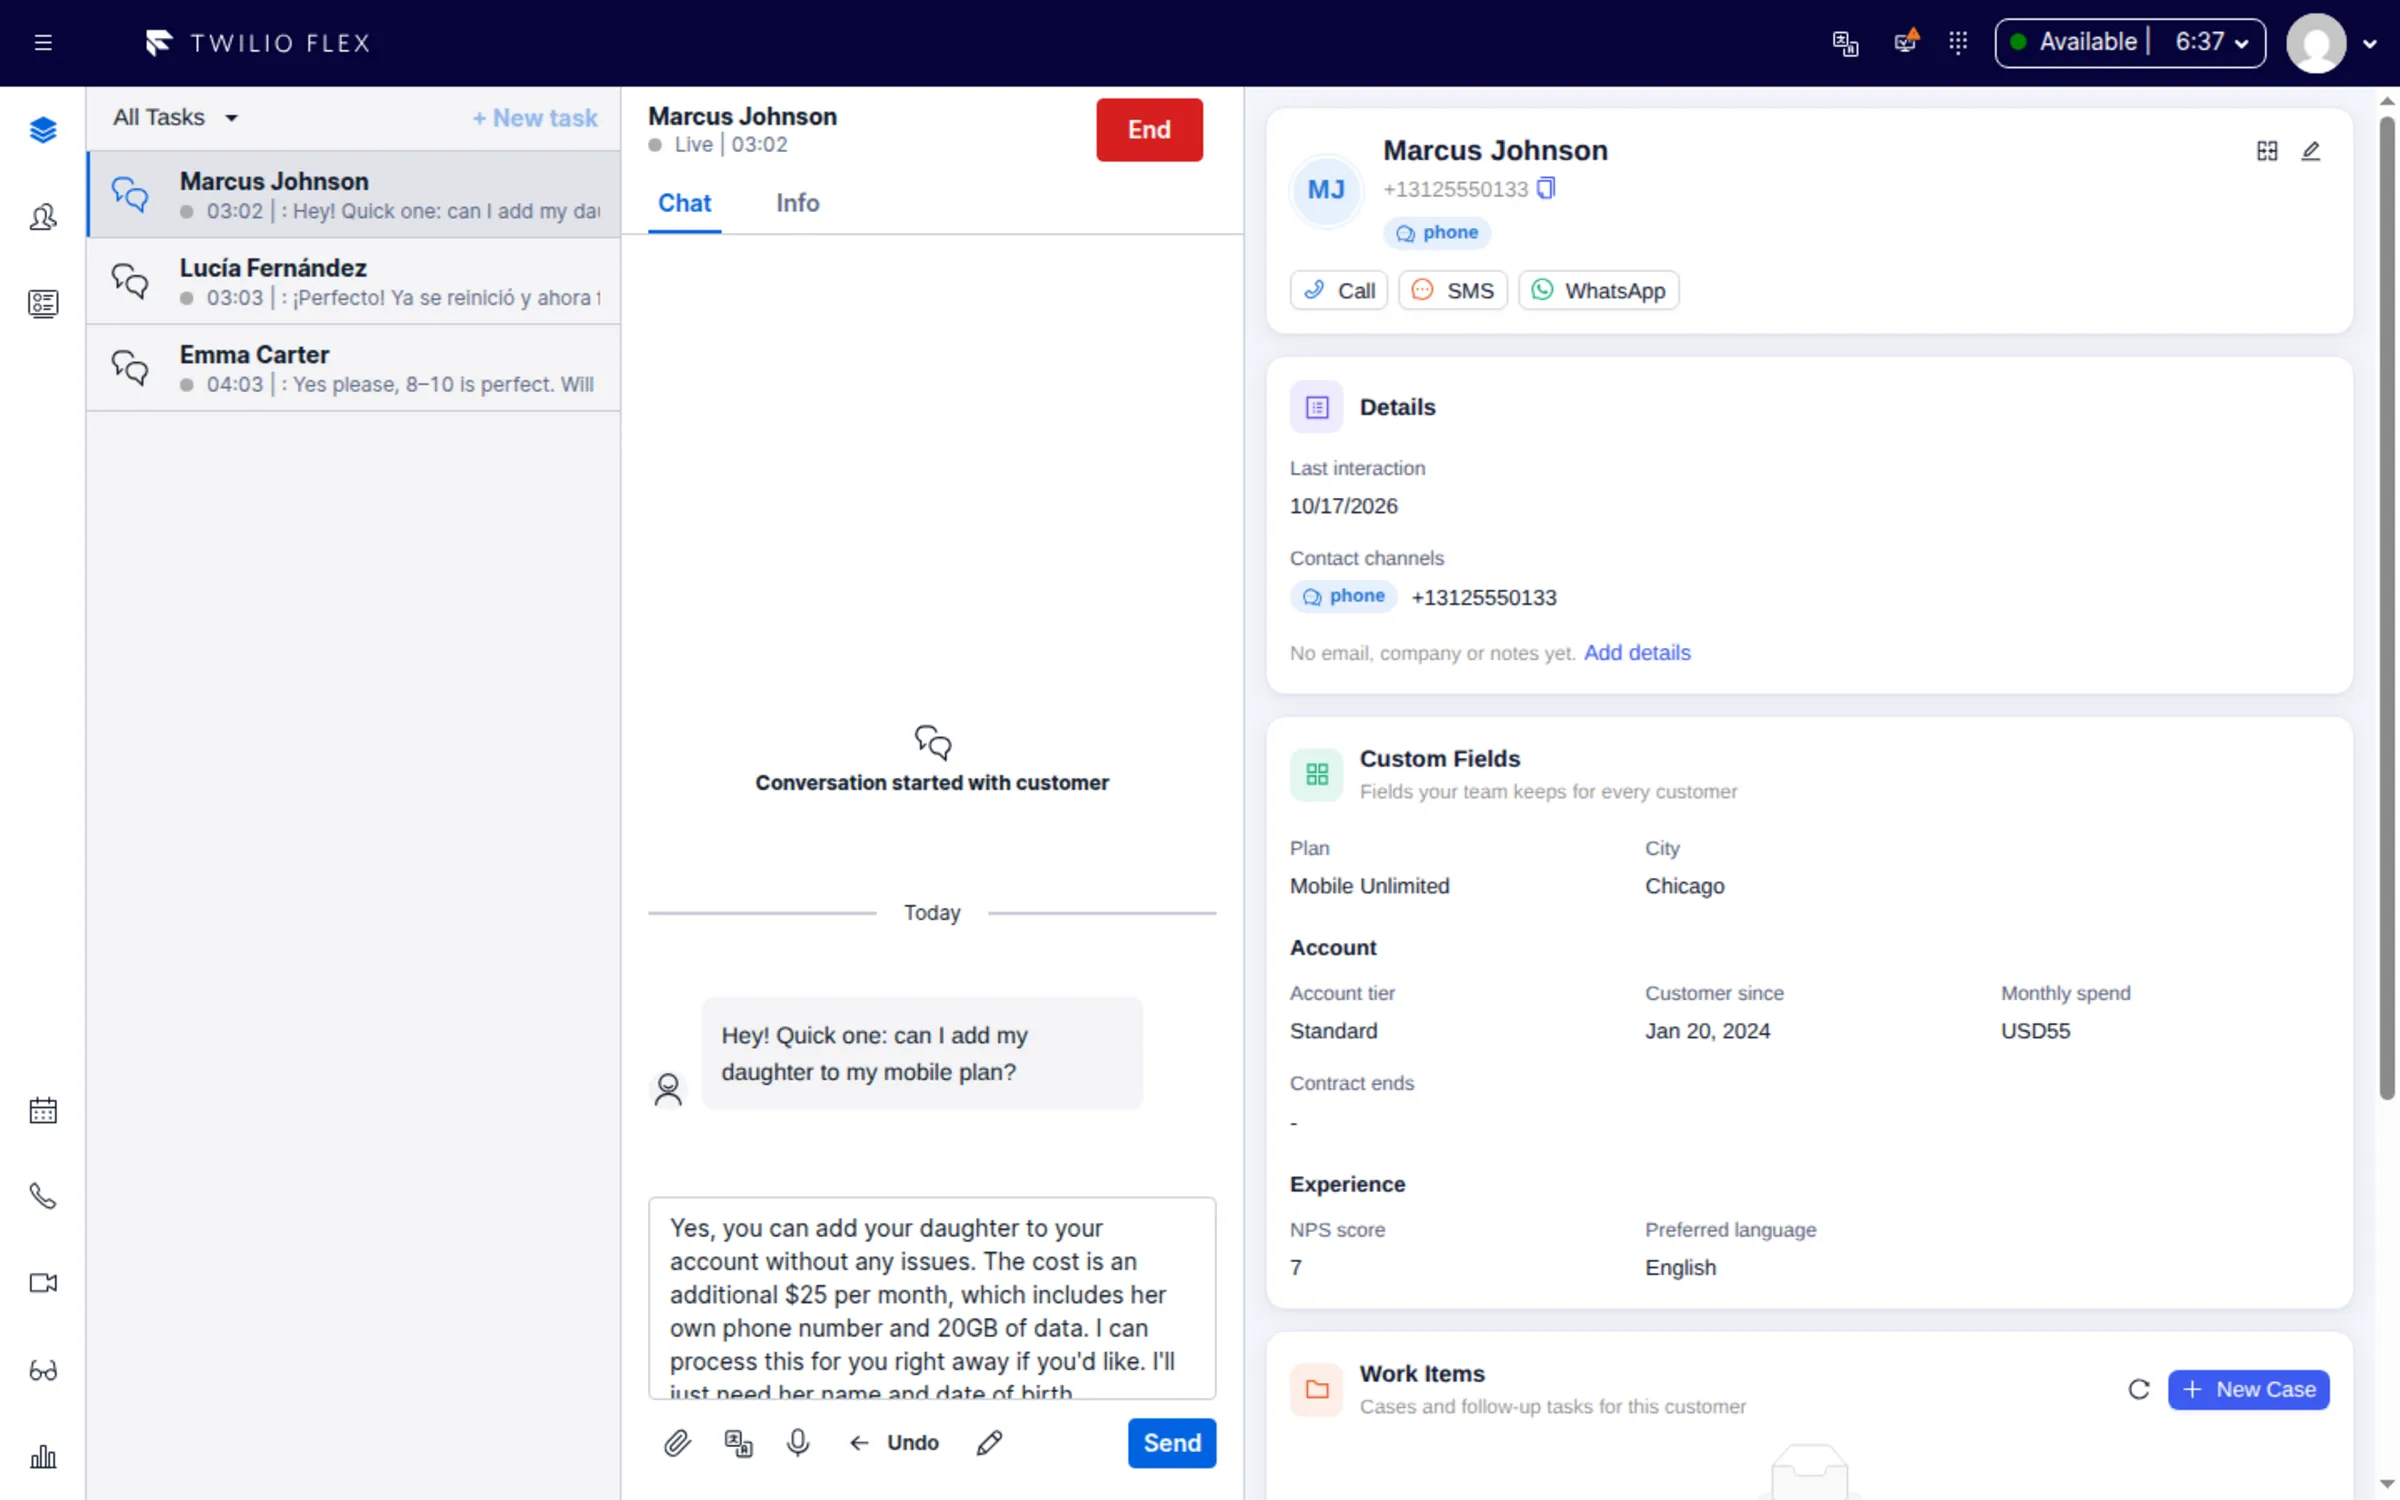Viewport: 2400px width, 1500px height.
Task: Attach a file with the paperclip icon
Action: coord(677,1443)
